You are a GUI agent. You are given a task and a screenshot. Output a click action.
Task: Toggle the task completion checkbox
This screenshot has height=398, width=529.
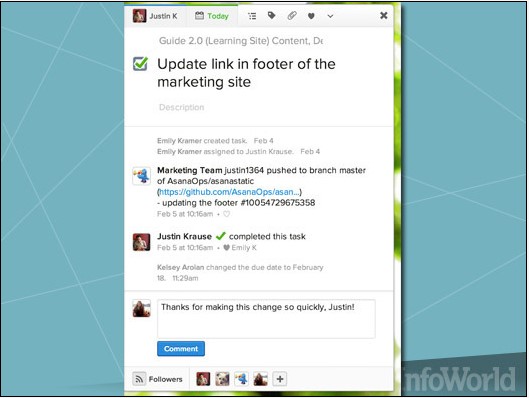(140, 63)
